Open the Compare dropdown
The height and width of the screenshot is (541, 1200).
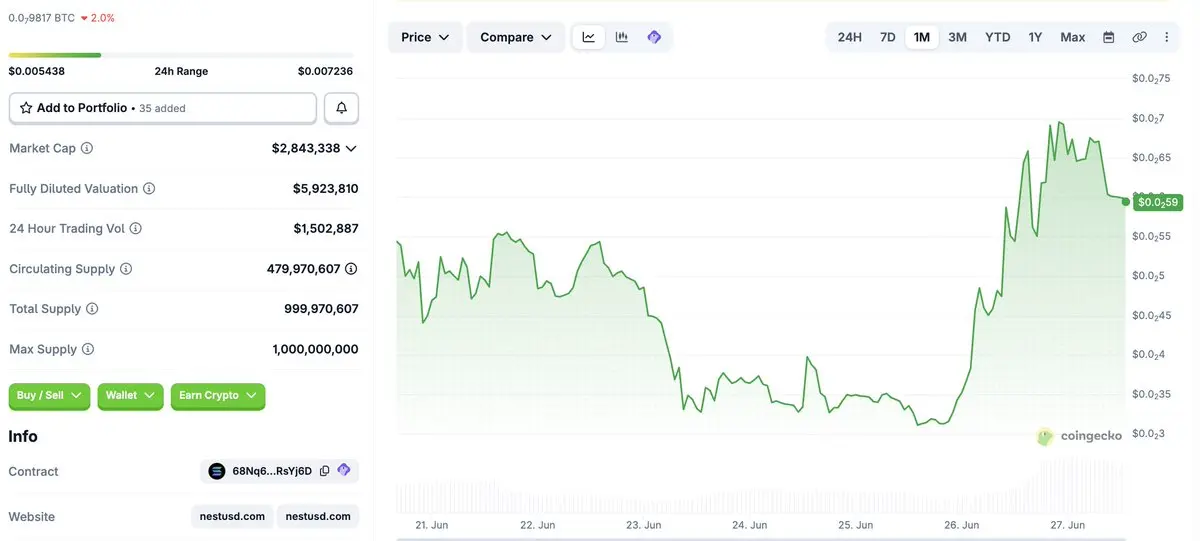coord(516,37)
